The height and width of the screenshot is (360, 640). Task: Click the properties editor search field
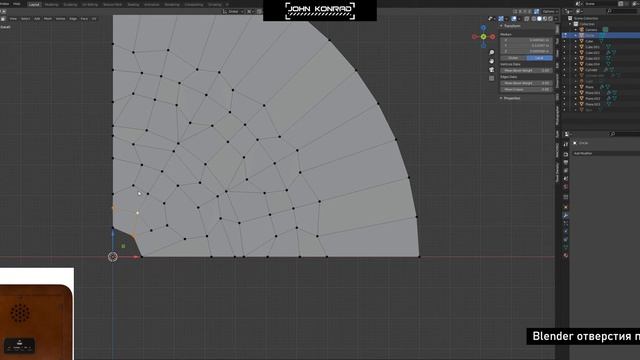624,134
